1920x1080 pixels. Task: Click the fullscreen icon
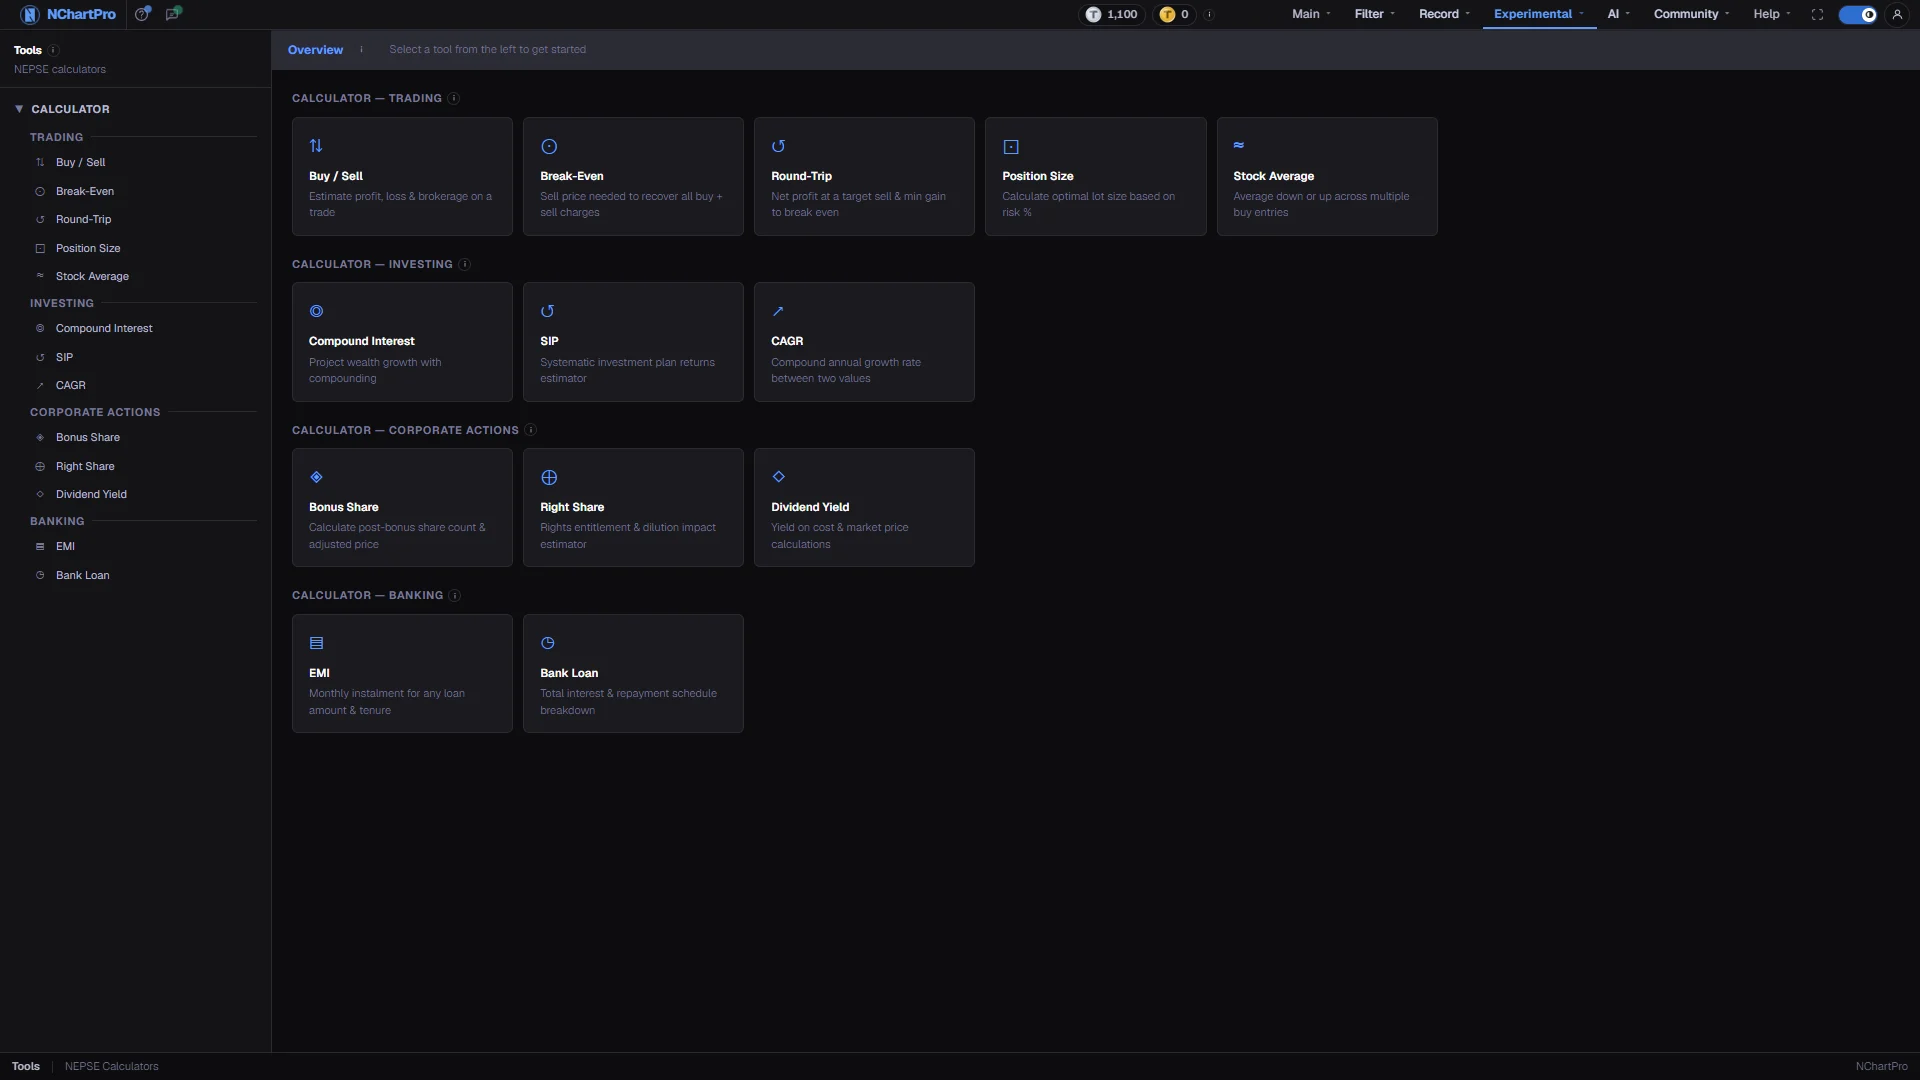(1817, 14)
